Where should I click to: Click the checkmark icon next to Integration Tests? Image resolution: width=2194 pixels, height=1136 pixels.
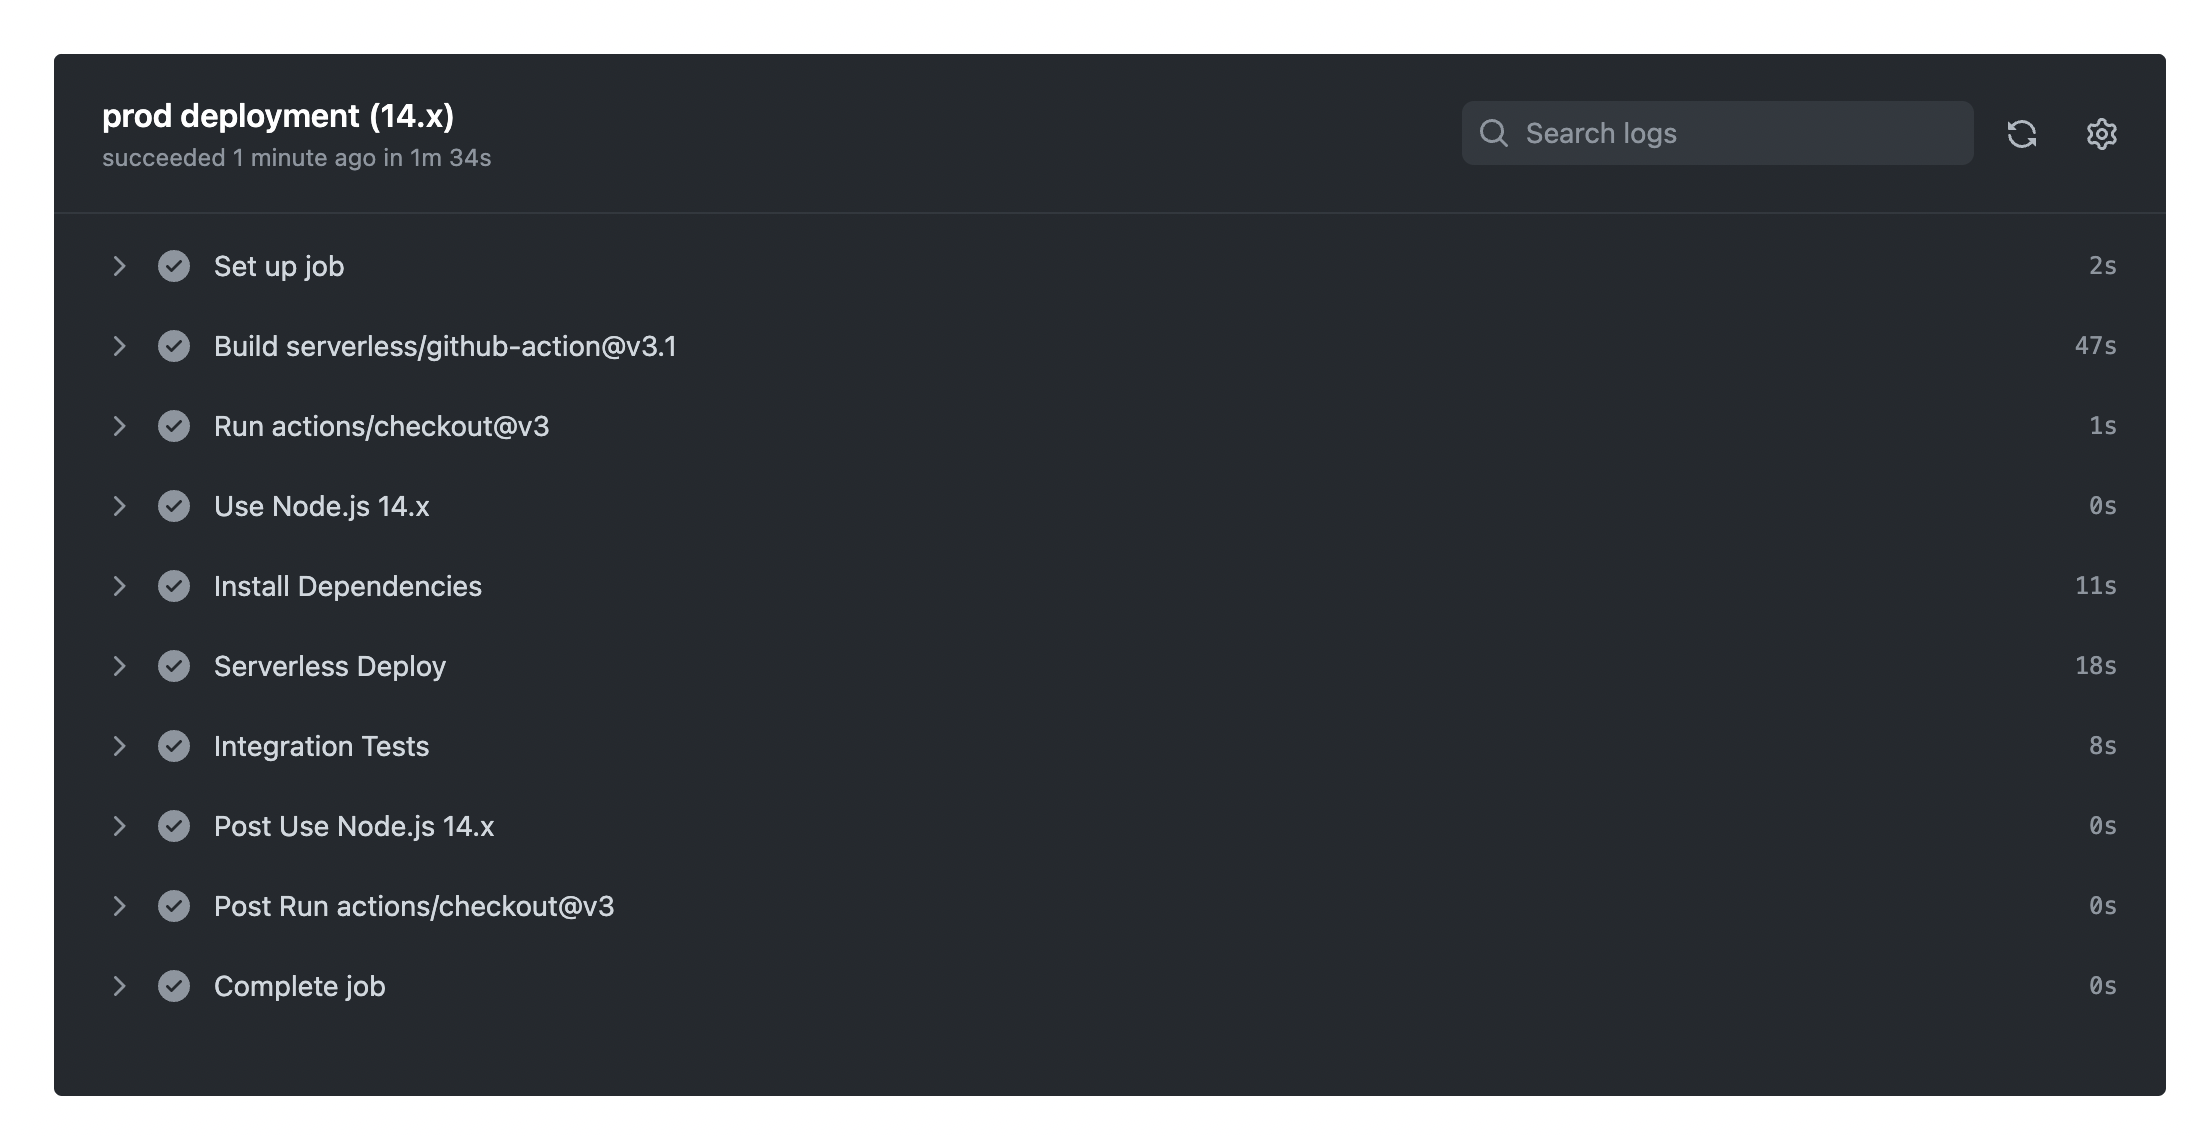pyautogui.click(x=174, y=746)
